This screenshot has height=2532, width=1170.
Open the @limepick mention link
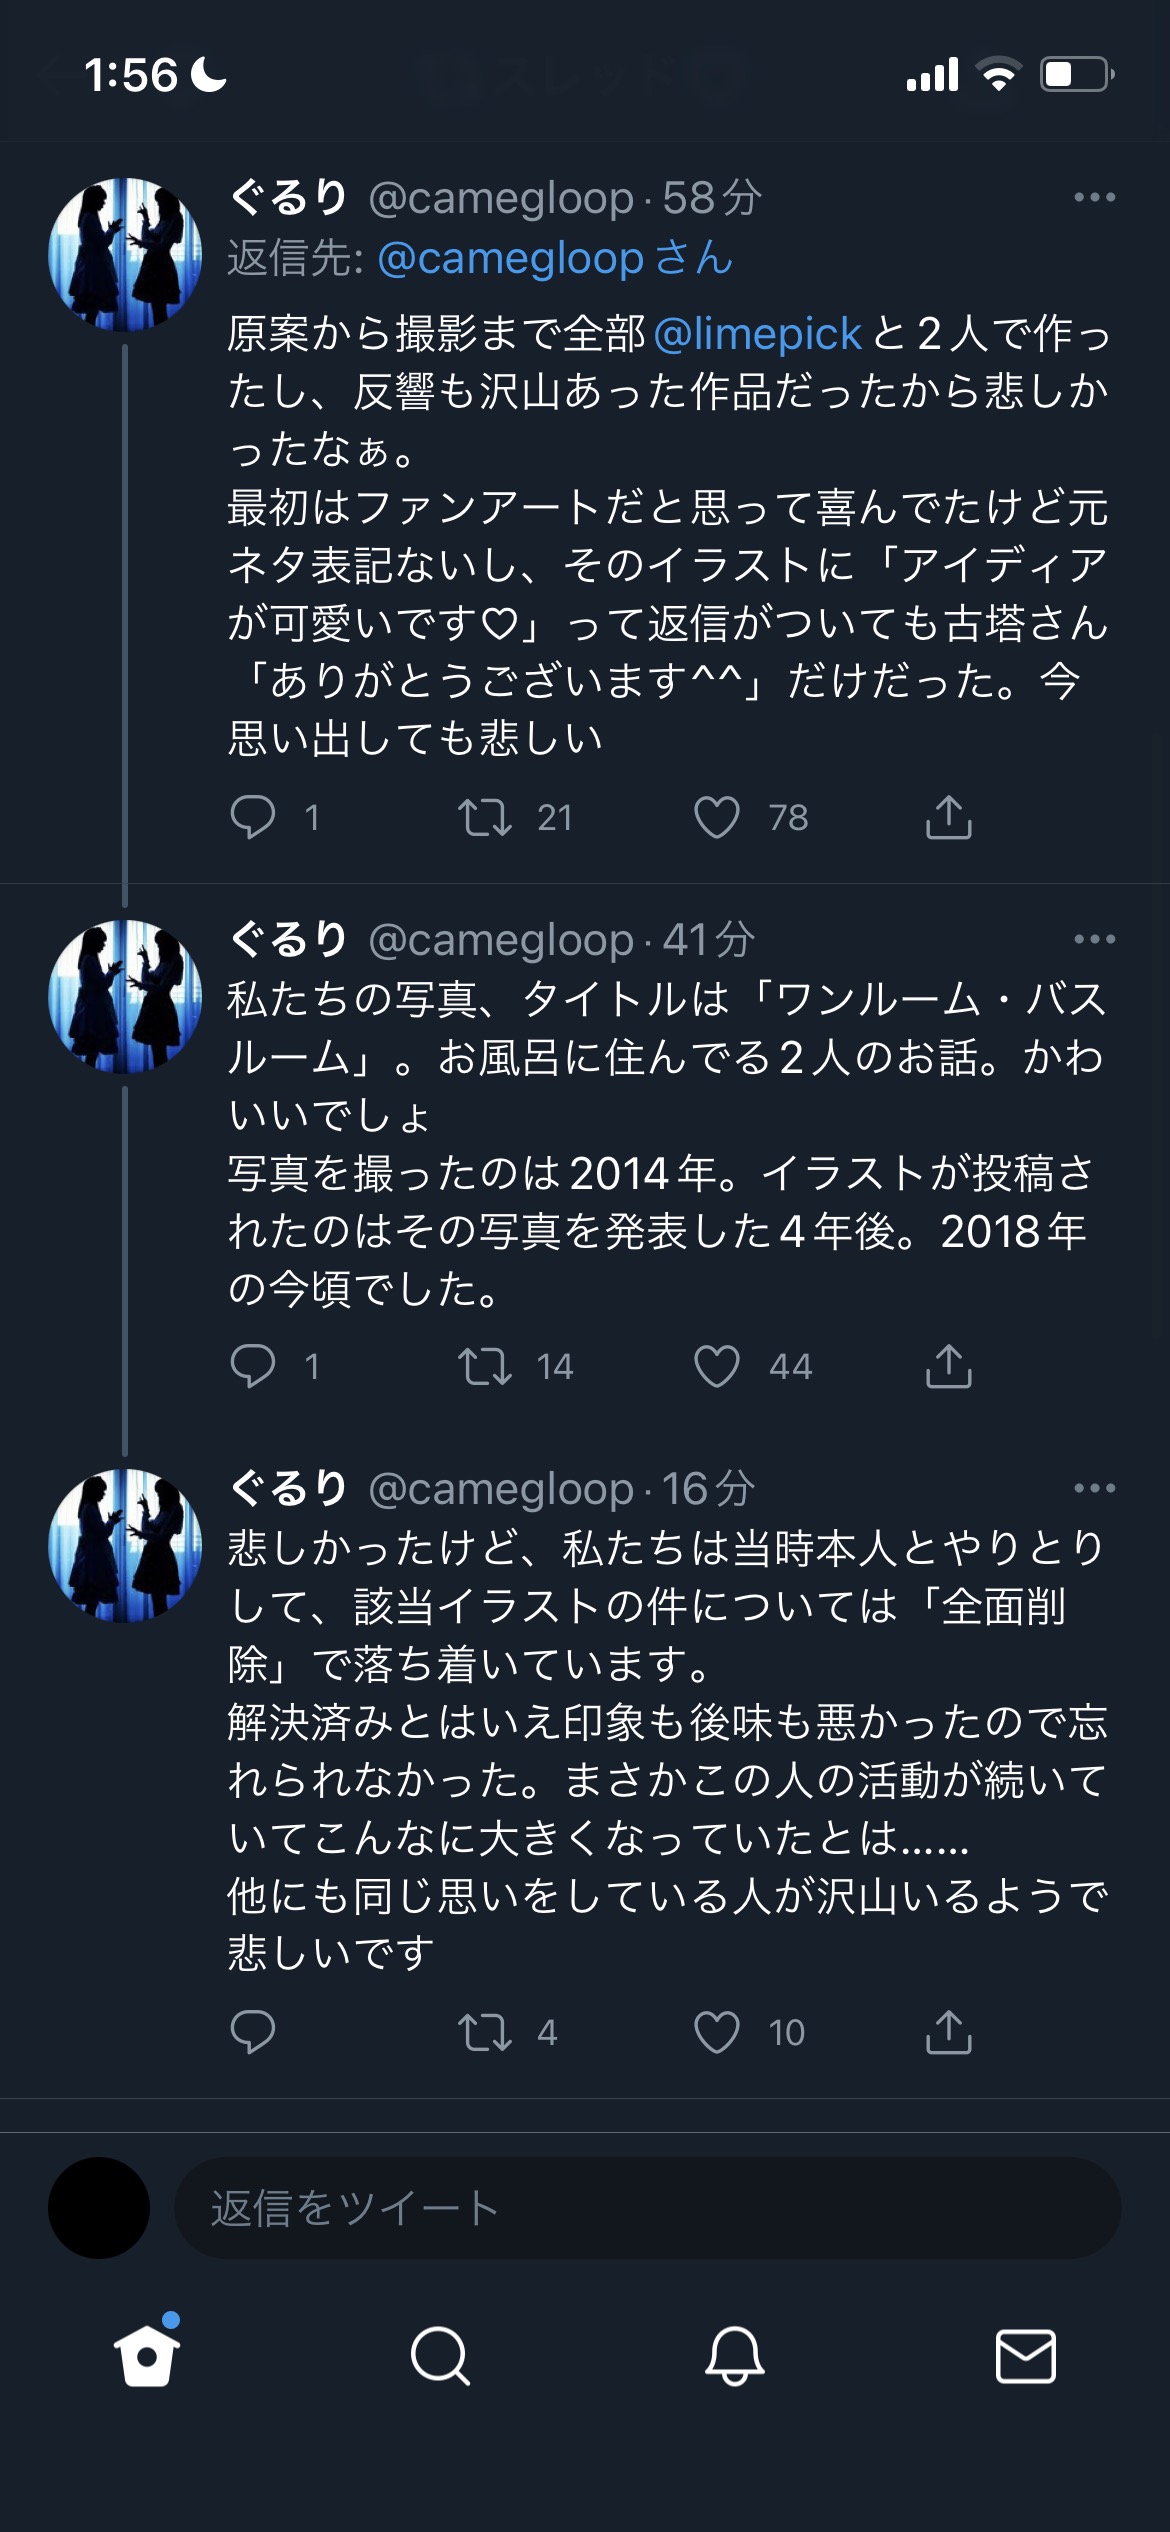[x=757, y=334]
